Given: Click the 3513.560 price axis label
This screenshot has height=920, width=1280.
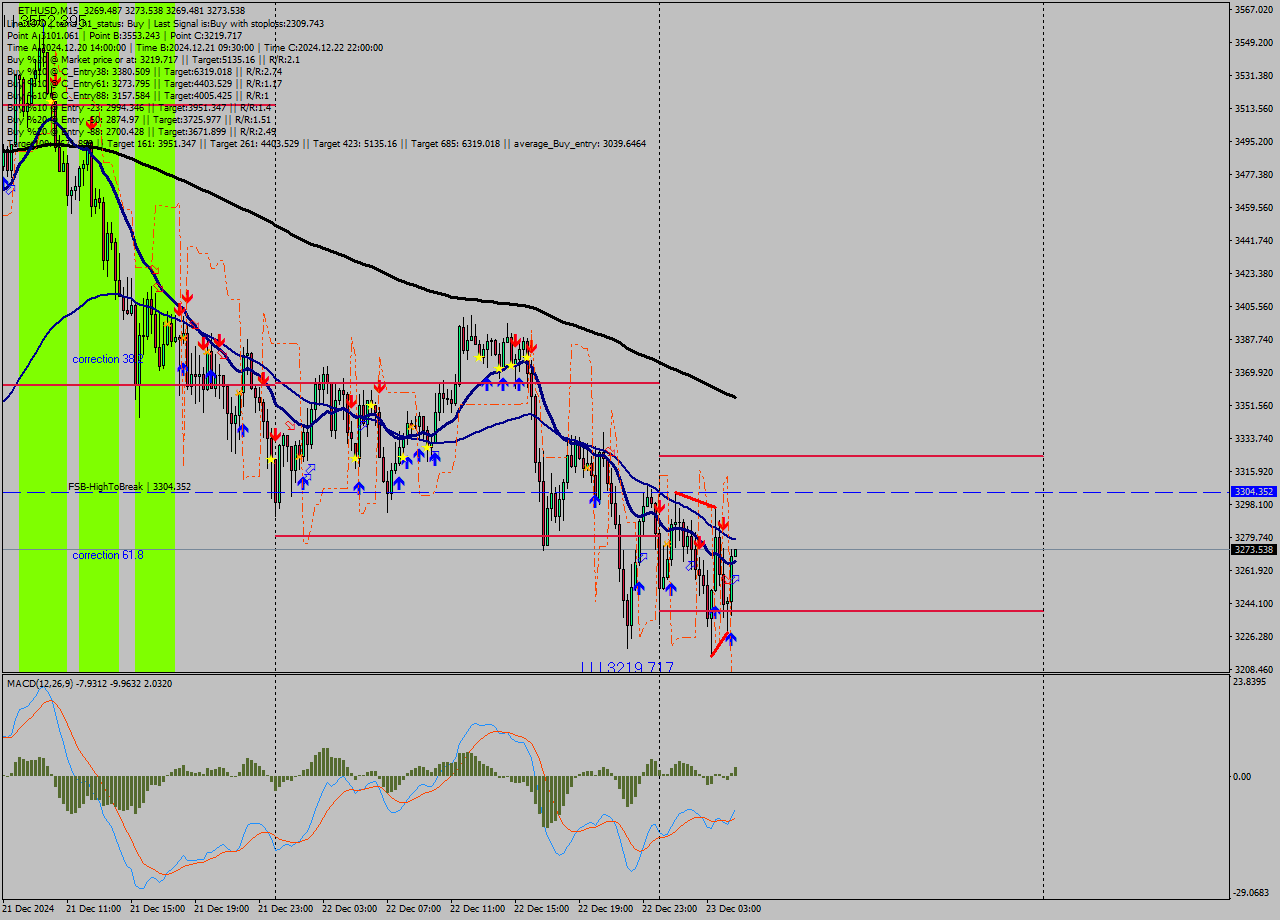Looking at the screenshot, I should (1253, 108).
